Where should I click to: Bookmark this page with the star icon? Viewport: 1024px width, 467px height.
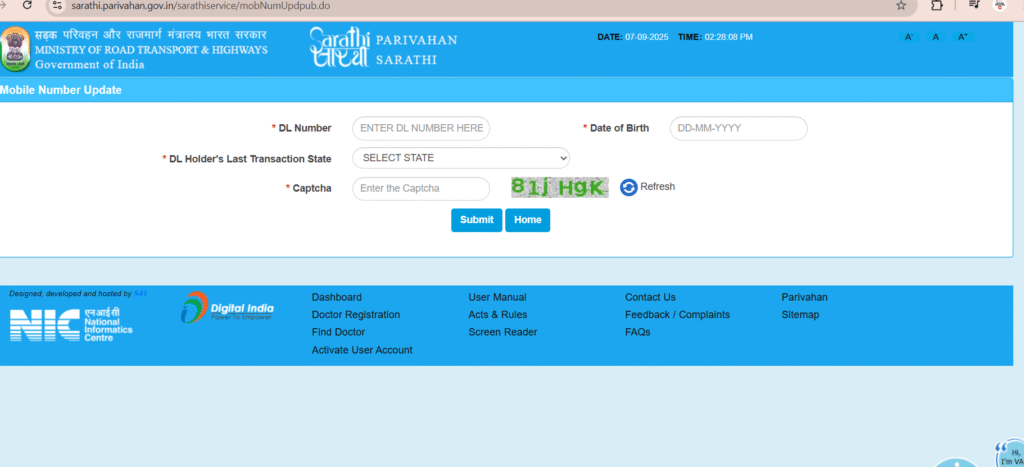(x=901, y=5)
